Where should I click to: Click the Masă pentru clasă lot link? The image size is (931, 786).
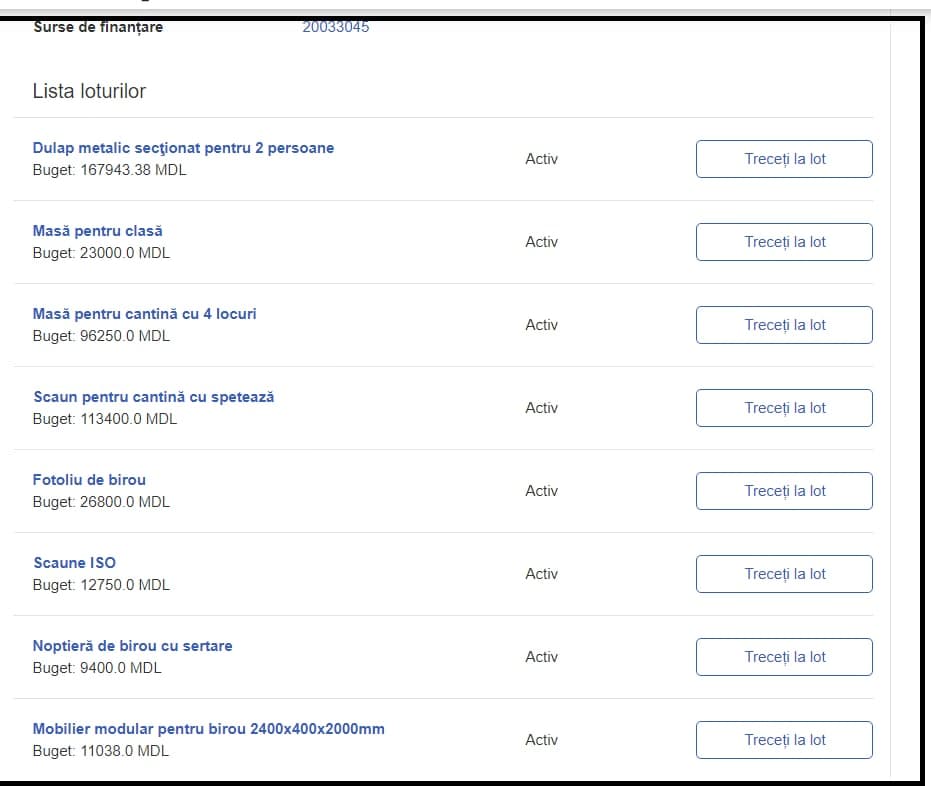97,231
